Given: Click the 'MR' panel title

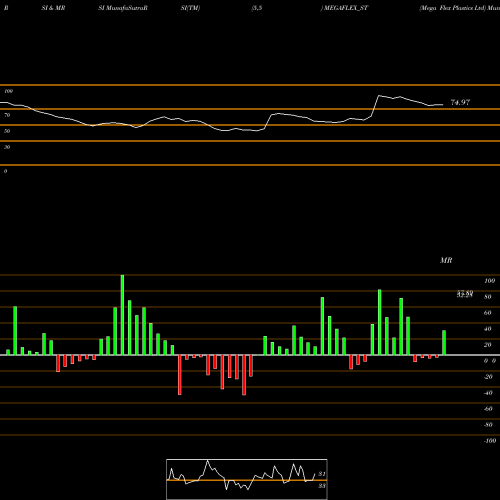Looking at the screenshot, I should pos(446,260).
